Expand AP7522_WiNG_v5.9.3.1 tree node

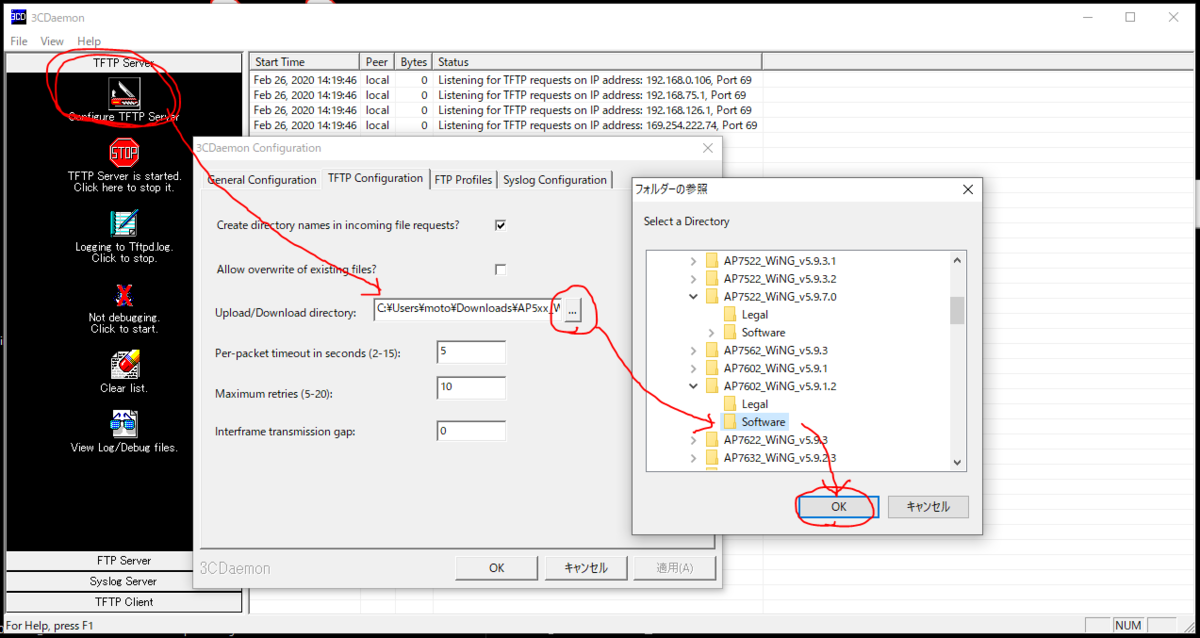pyautogui.click(x=693, y=260)
